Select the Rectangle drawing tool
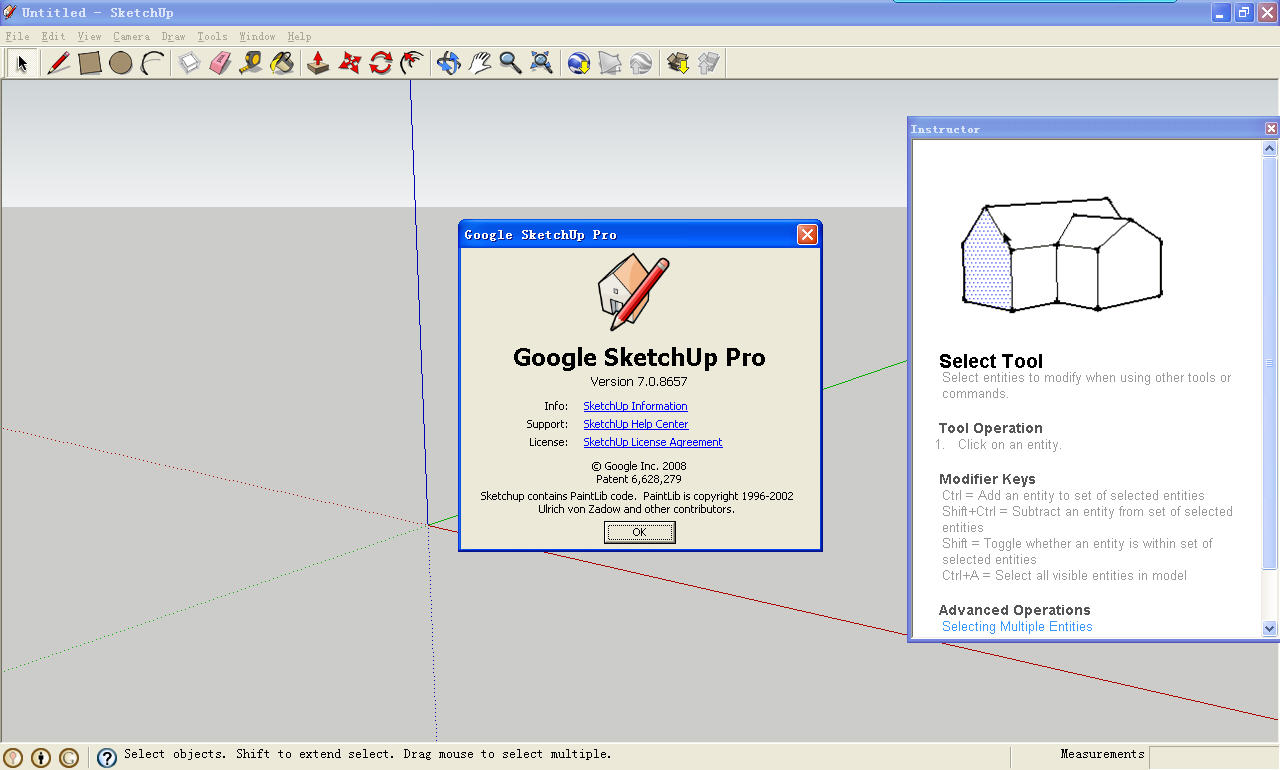Viewport: 1280px width, 770px height. (90, 63)
